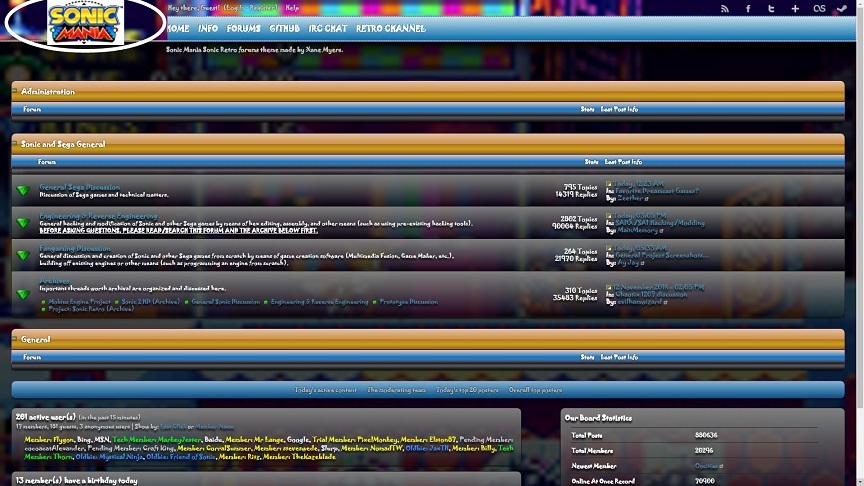Image resolution: width=864 pixels, height=486 pixels.
Task: Click green gem beside General Sega Discussion
Action: click(x=23, y=191)
